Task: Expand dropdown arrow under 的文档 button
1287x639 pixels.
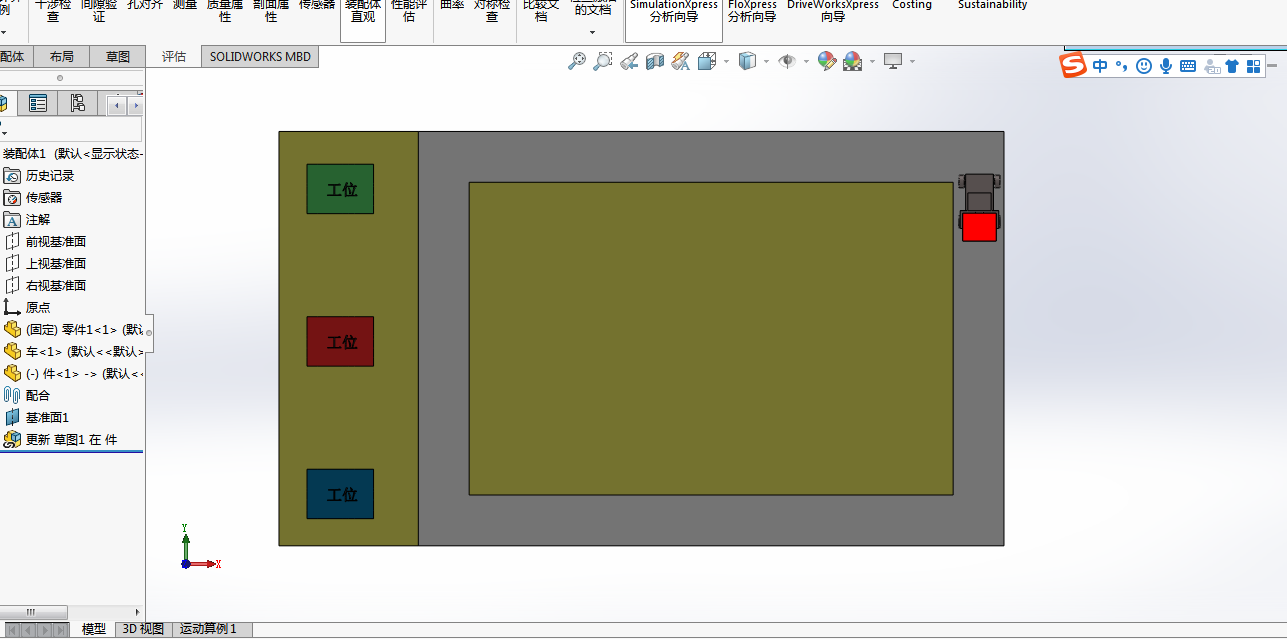Action: 592,32
